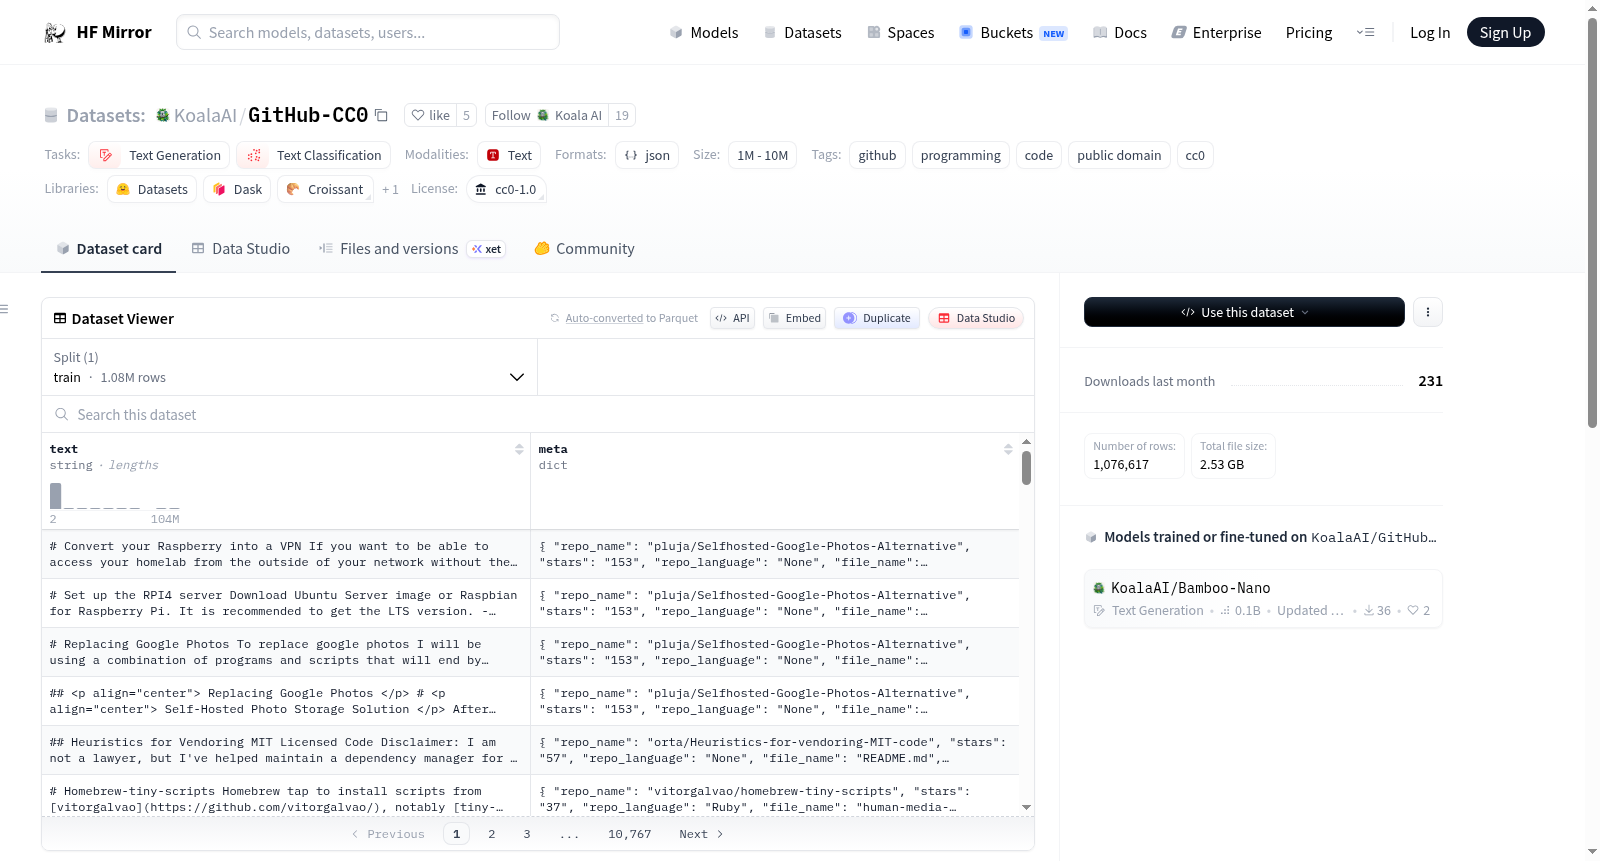
Task: Open the Use this dataset dropdown
Action: click(x=1244, y=312)
